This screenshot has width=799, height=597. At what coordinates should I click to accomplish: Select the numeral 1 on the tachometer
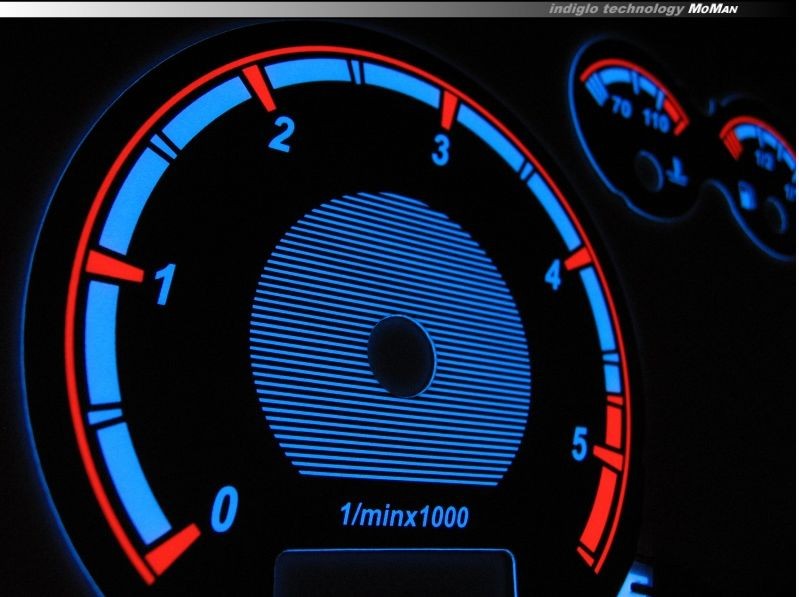tap(165, 284)
